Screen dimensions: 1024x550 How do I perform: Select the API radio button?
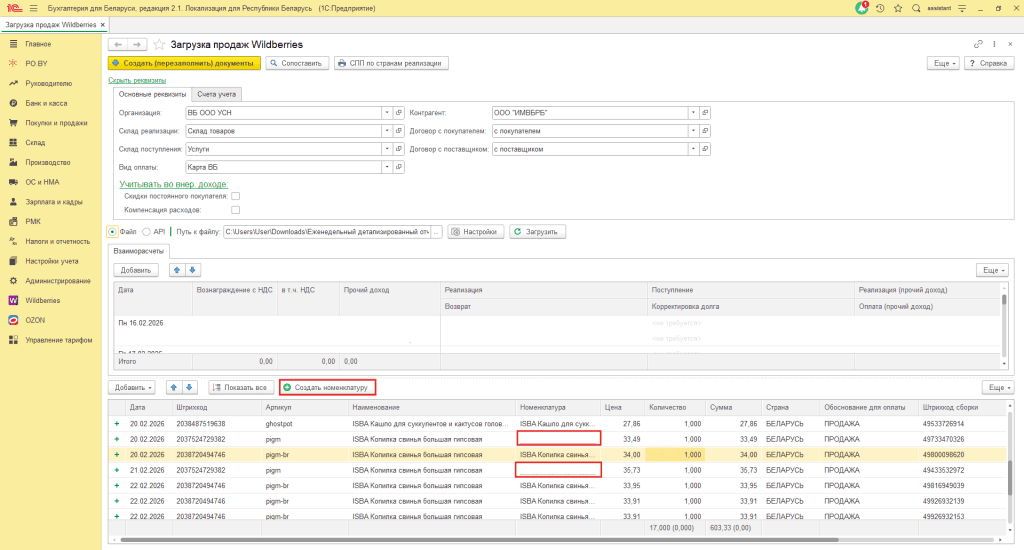pyautogui.click(x=146, y=232)
